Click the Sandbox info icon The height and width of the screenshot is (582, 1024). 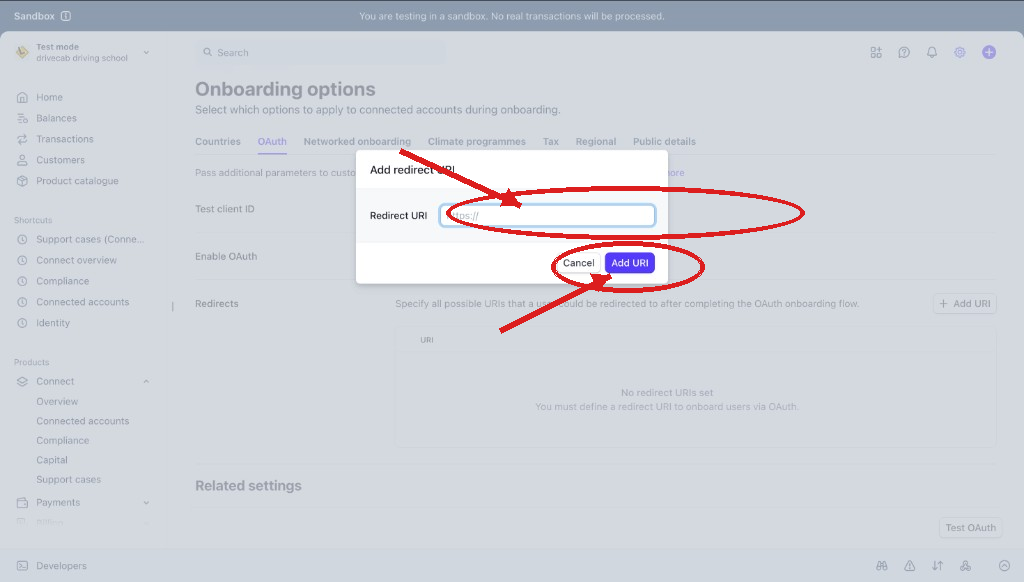click(66, 16)
